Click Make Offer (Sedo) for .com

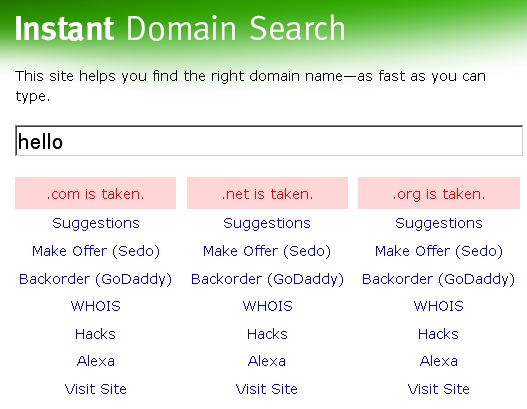click(x=96, y=251)
